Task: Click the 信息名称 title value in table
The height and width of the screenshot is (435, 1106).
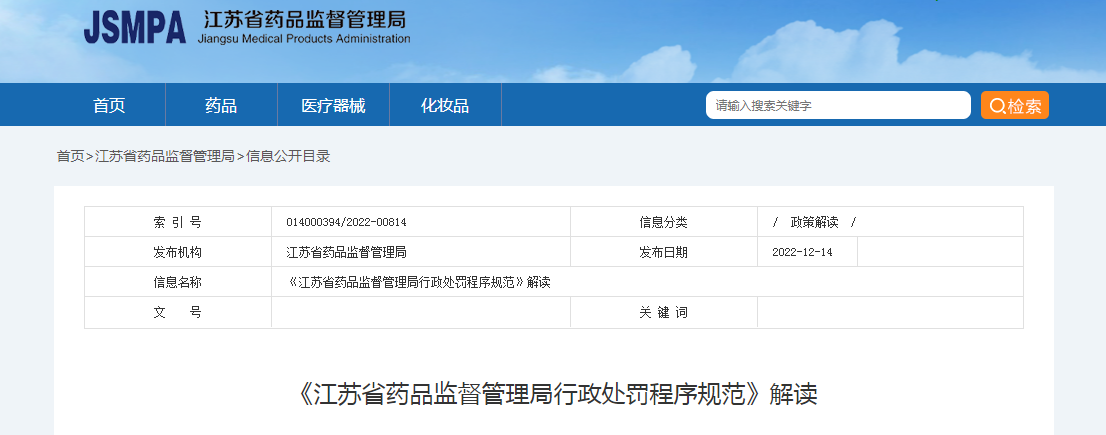Action: (x=419, y=283)
